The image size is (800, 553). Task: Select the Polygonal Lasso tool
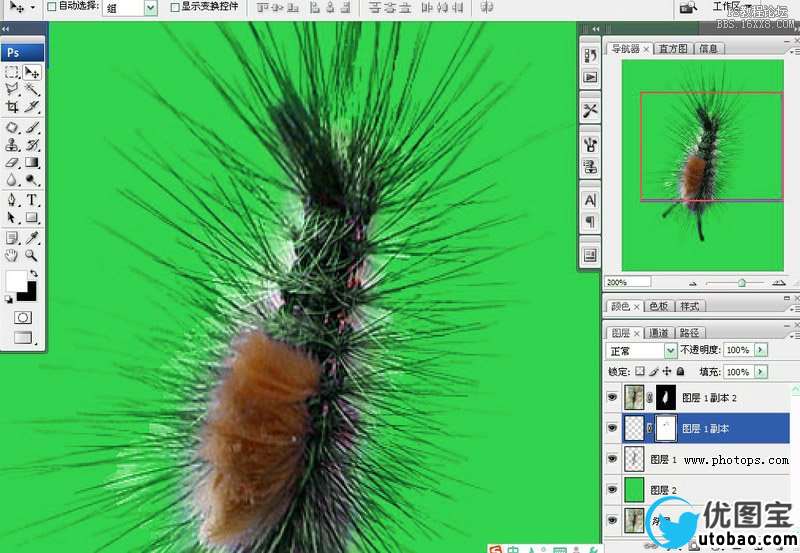coord(12,89)
